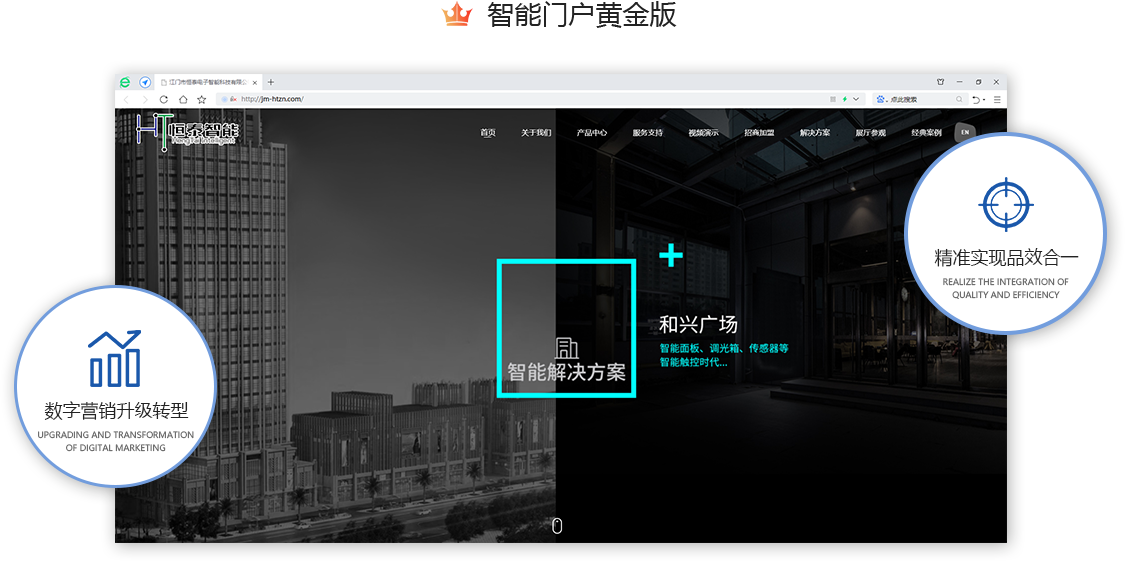Click the site security icon before URL
Image resolution: width=1125 pixels, height=561 pixels.
(233, 99)
